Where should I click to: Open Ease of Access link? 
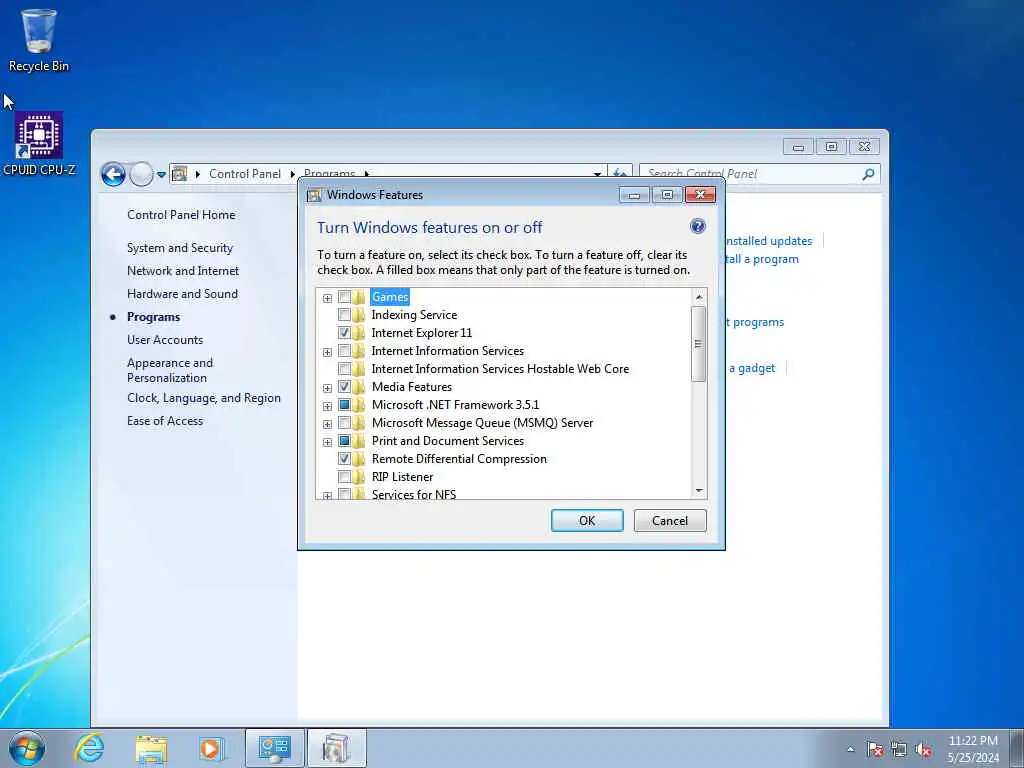coord(165,421)
